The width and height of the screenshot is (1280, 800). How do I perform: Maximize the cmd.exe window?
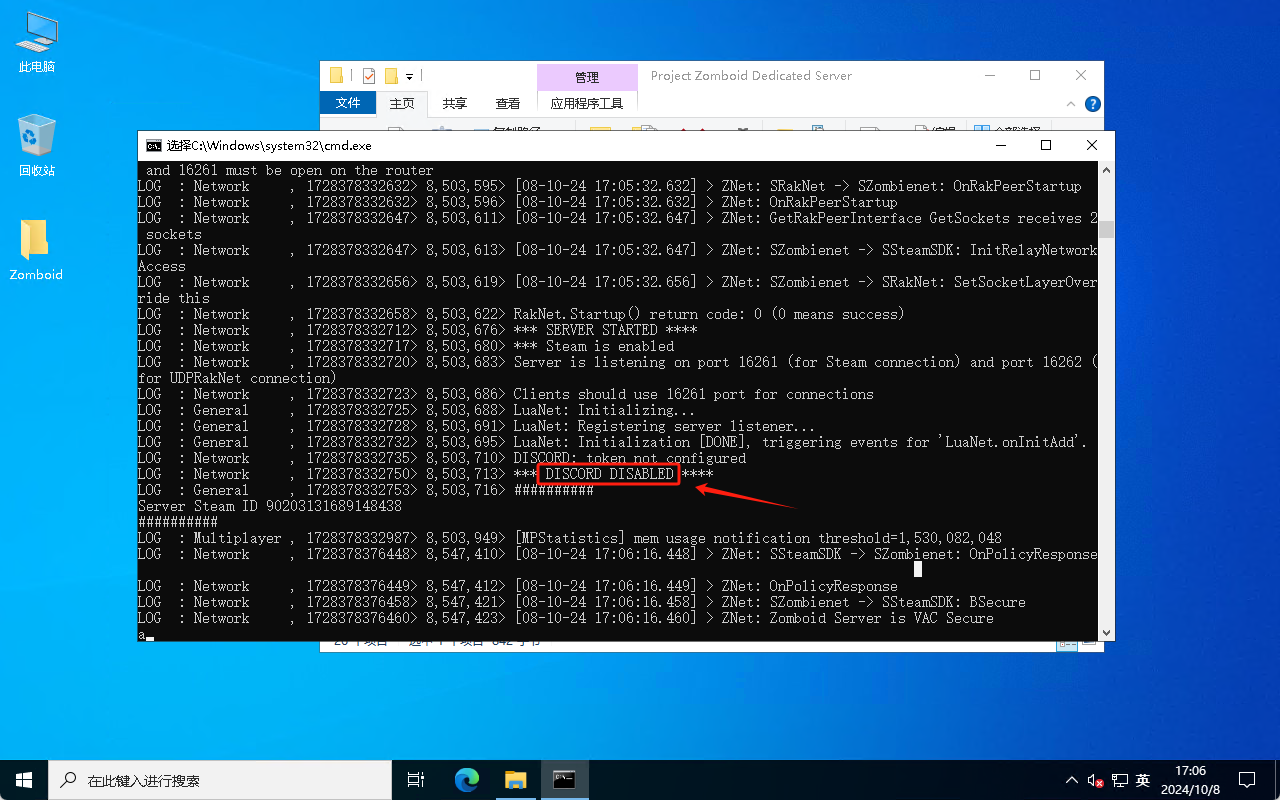click(1046, 145)
